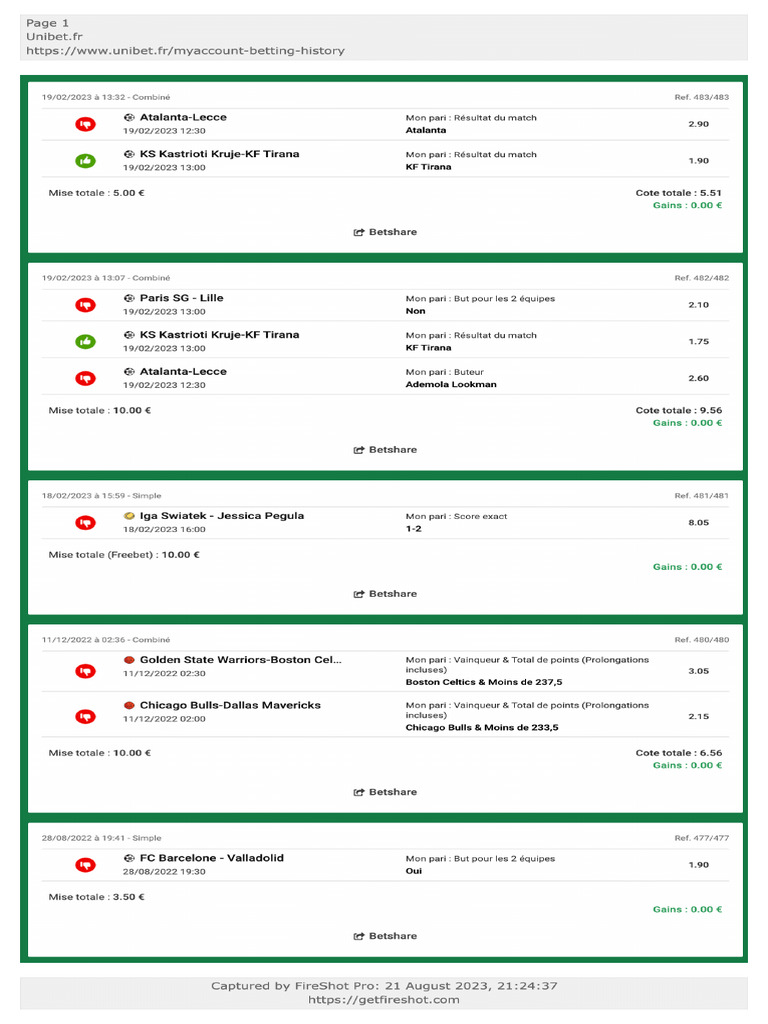This screenshot has height=1024, width=768.
Task: Click the thumbs-down icon for FC Barcelone - Valladolid
Action: pos(86,865)
